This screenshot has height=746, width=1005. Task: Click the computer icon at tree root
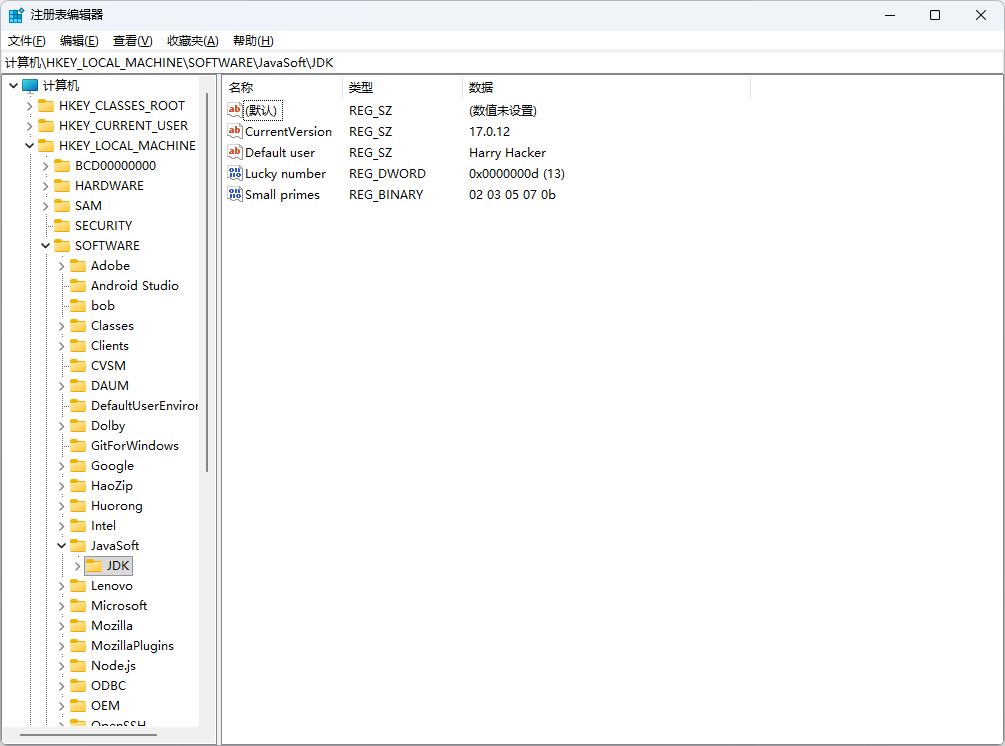coord(30,86)
